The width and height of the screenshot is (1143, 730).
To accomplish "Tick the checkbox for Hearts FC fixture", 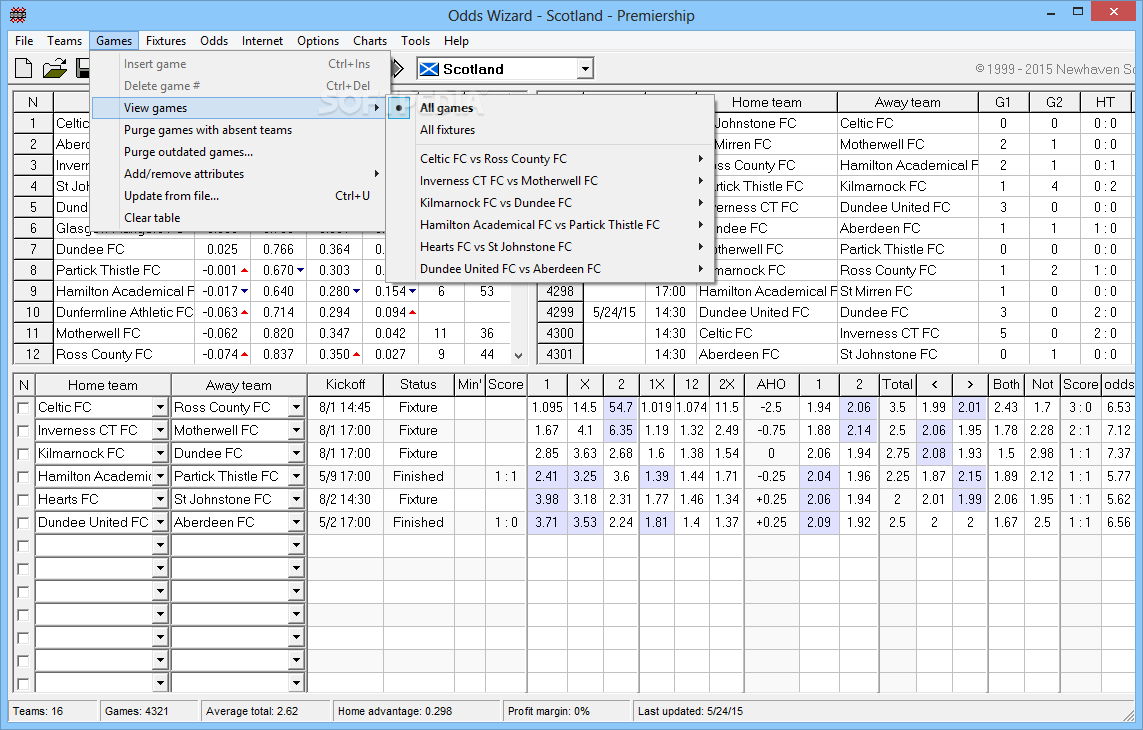I will click(23, 500).
